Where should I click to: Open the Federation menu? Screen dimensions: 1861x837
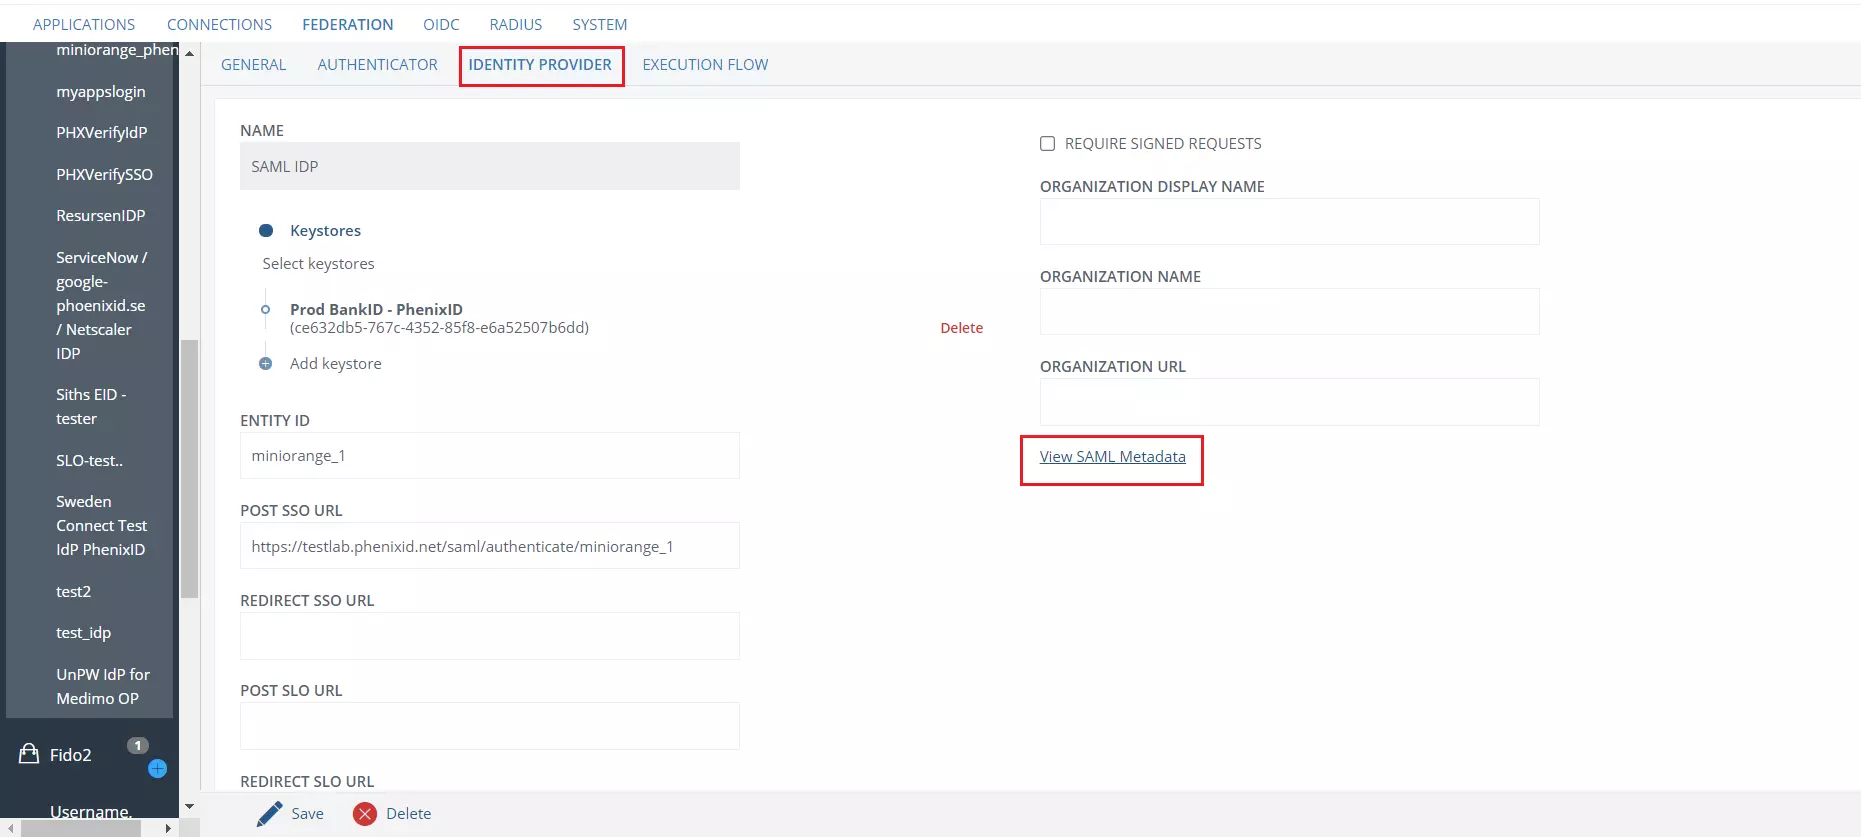348,24
